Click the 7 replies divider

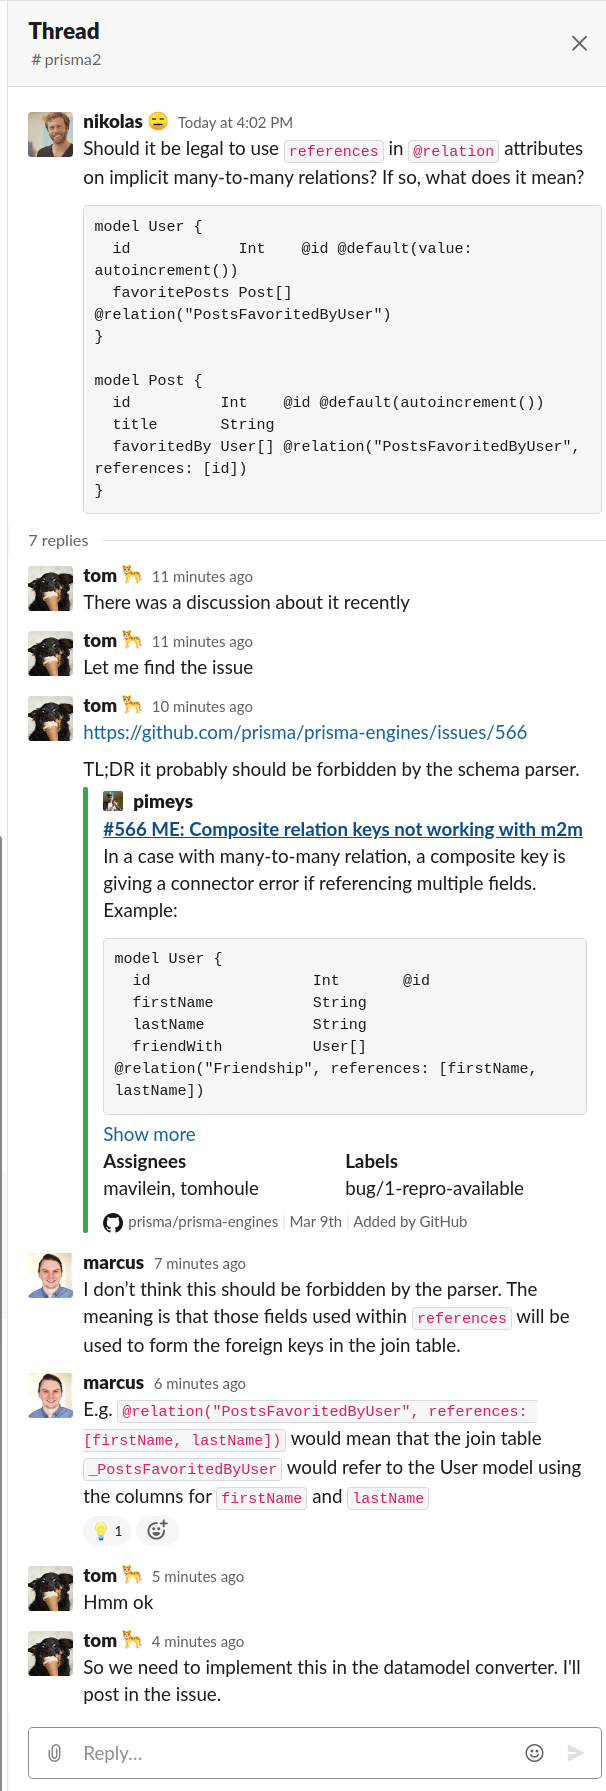coord(58,540)
